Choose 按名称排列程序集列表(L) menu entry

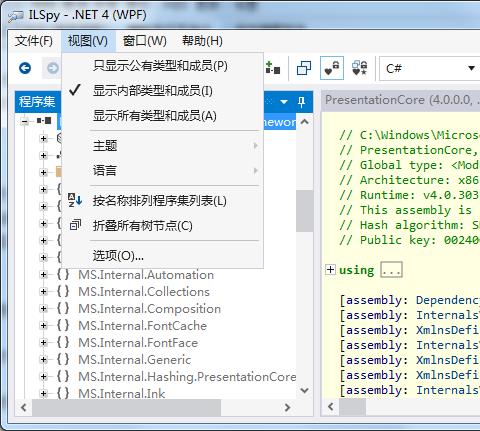tap(163, 201)
